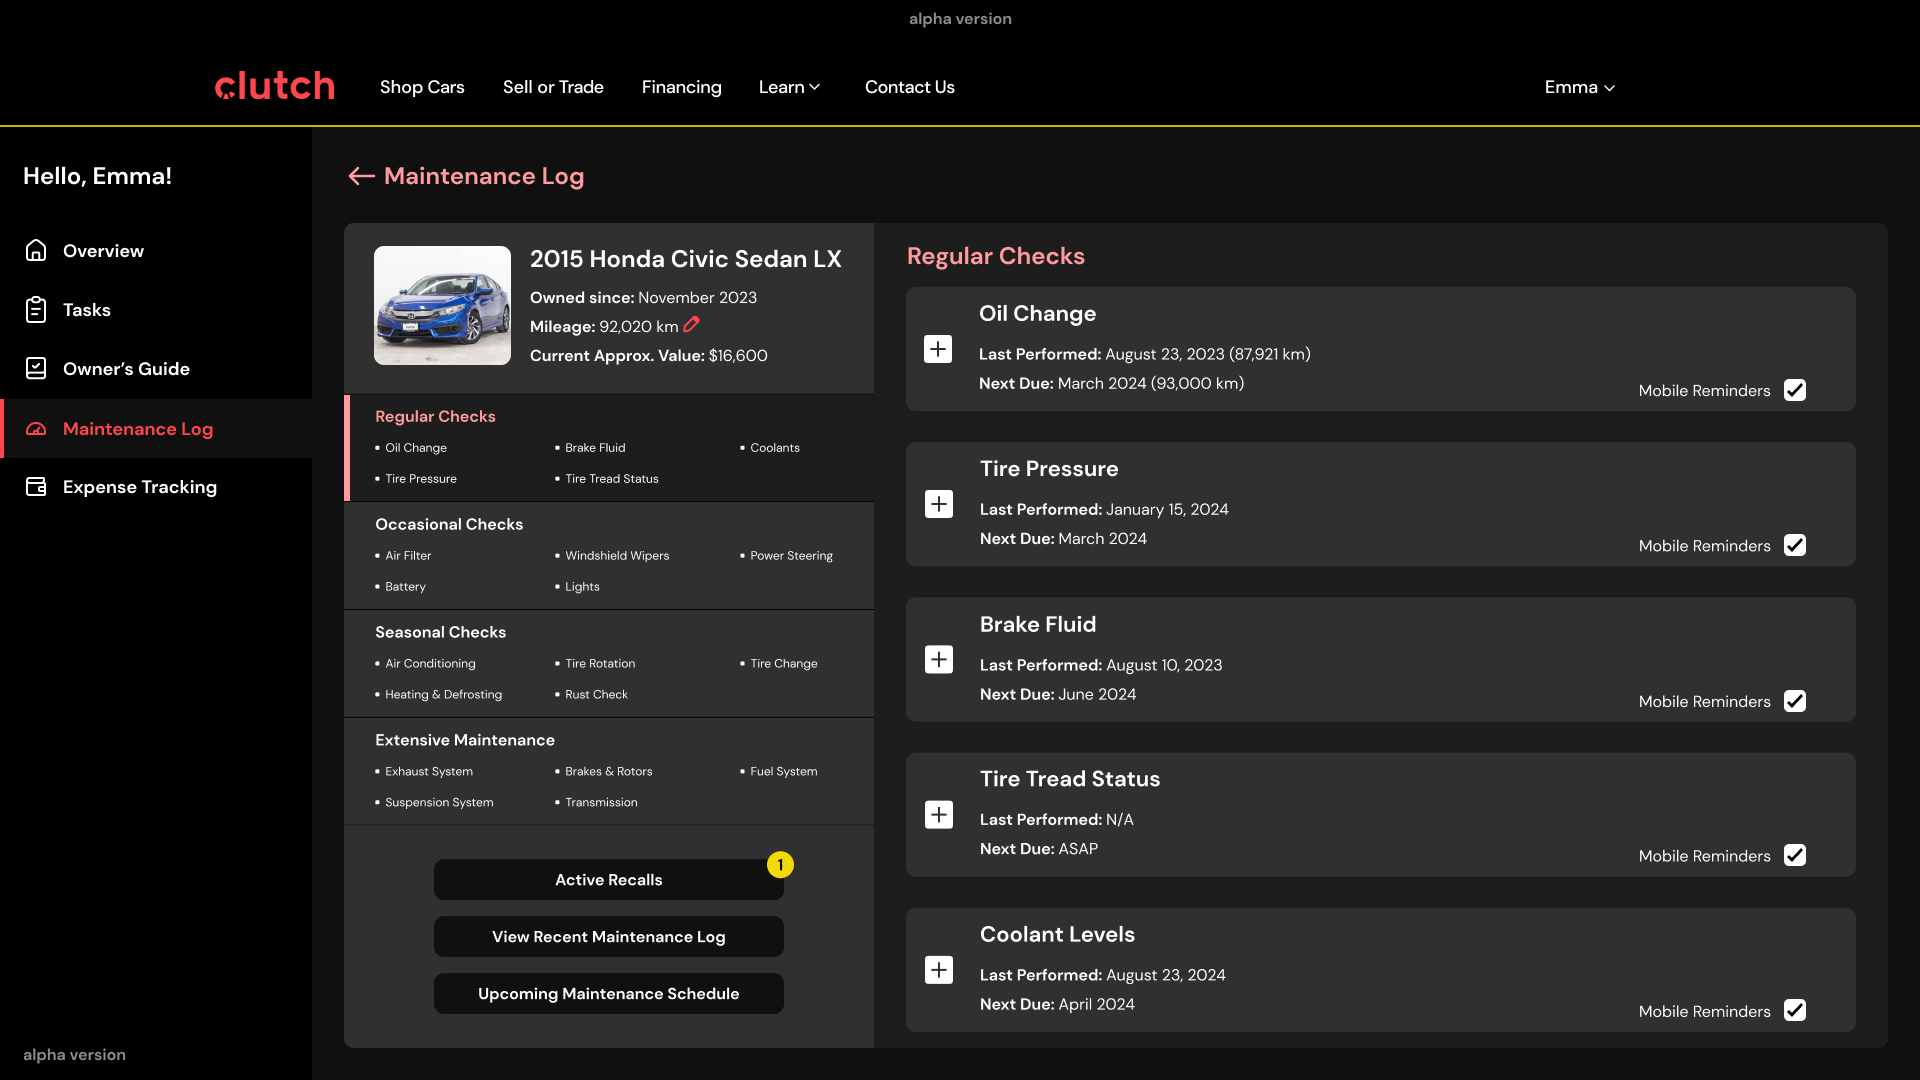Viewport: 1920px width, 1080px height.
Task: Click the 2015 Honda Civic Sedan LX title
Action: pyautogui.click(x=686, y=259)
